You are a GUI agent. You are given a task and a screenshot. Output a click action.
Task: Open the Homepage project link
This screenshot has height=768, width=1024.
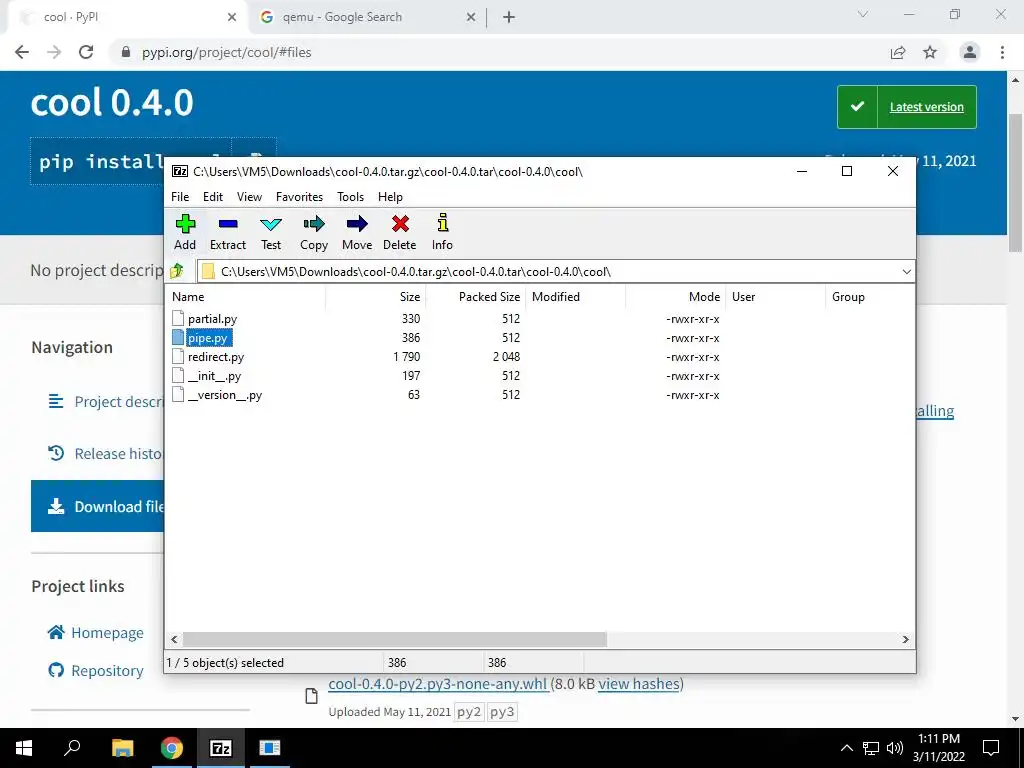(95, 633)
